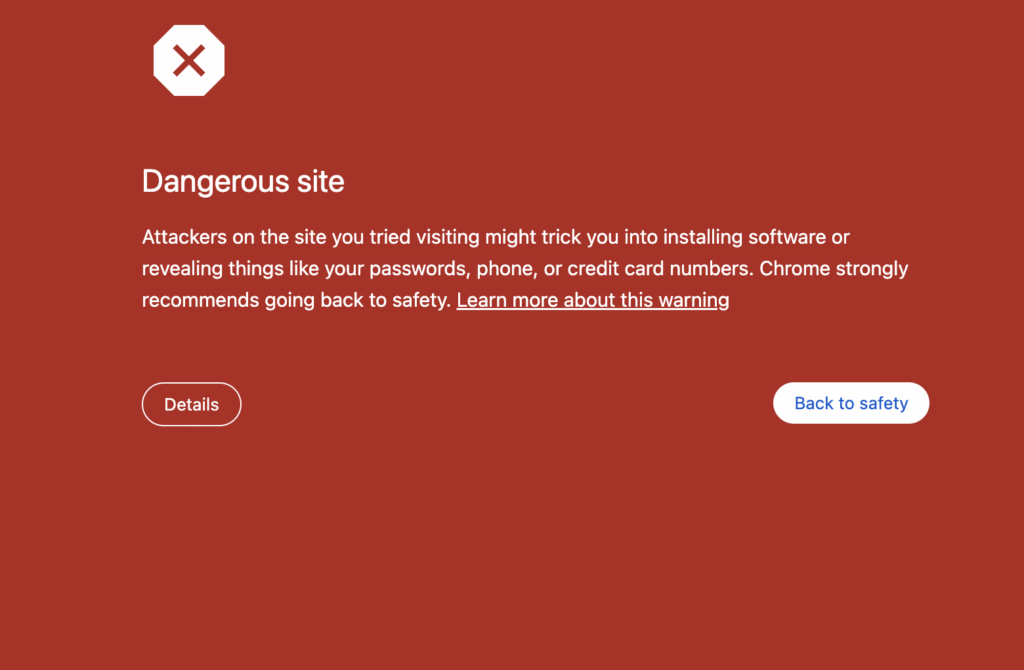Click the Back to safety button
Screen dimensions: 1024x670
point(851,403)
